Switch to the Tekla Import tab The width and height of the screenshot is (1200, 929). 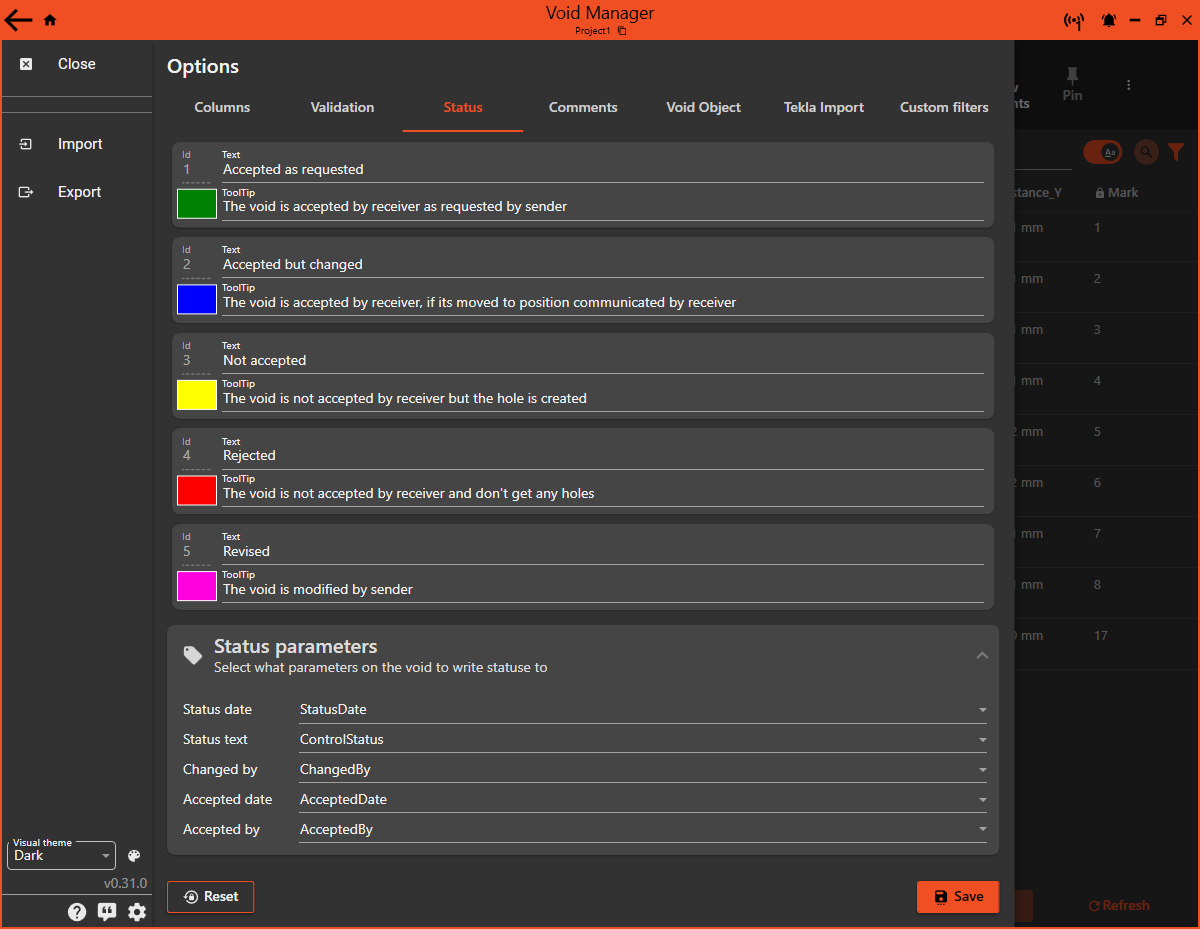point(823,107)
